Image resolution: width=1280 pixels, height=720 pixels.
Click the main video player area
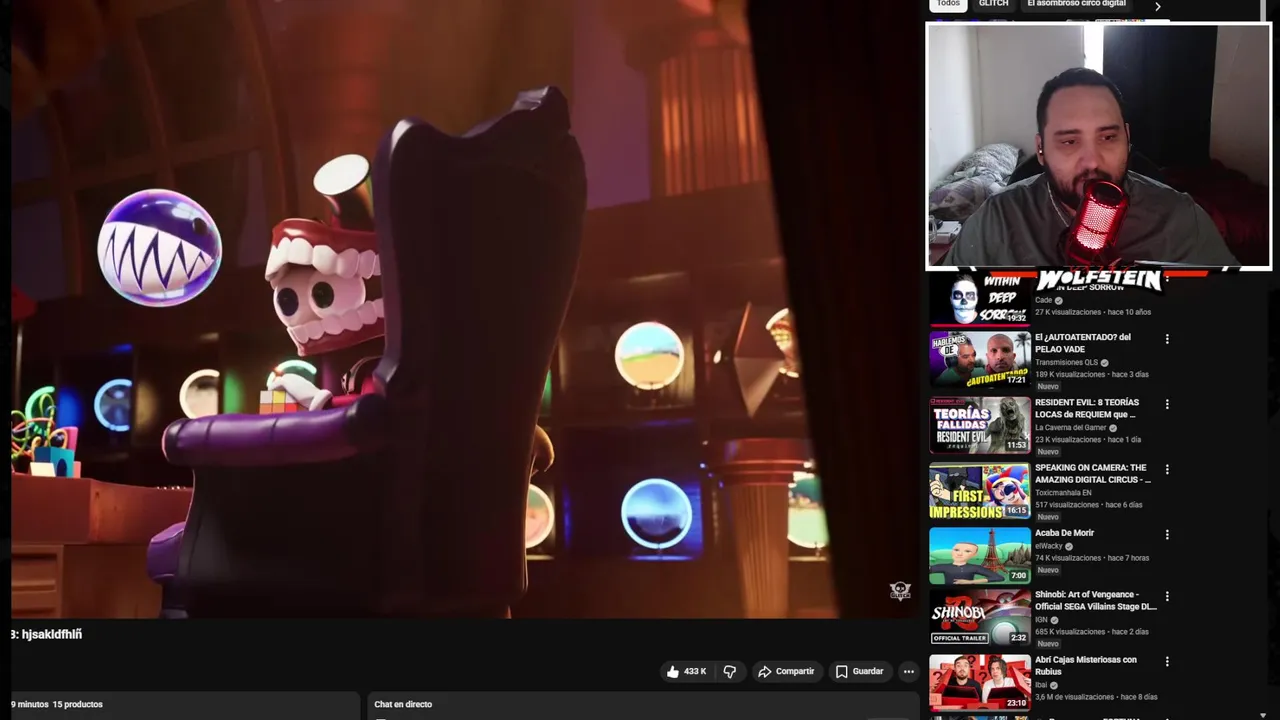pyautogui.click(x=465, y=309)
